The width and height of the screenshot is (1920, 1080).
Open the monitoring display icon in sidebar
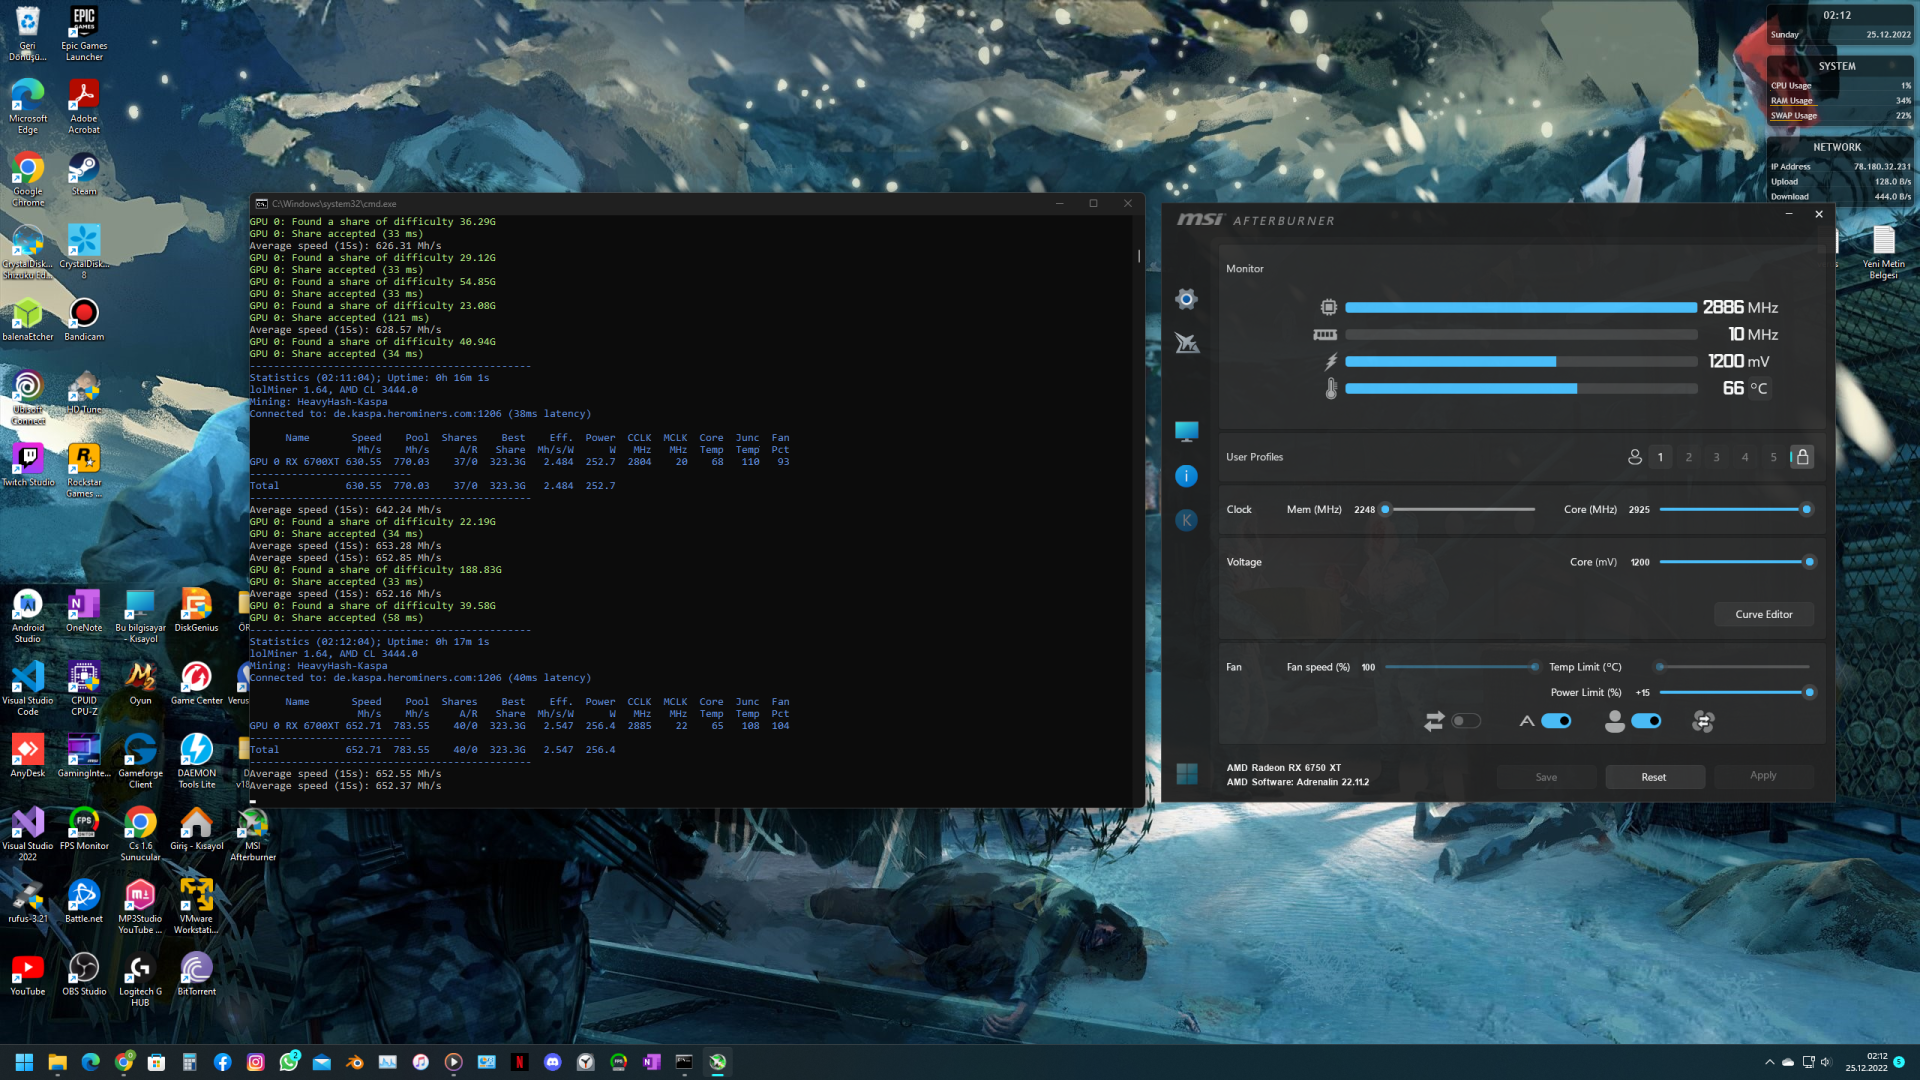1186,431
